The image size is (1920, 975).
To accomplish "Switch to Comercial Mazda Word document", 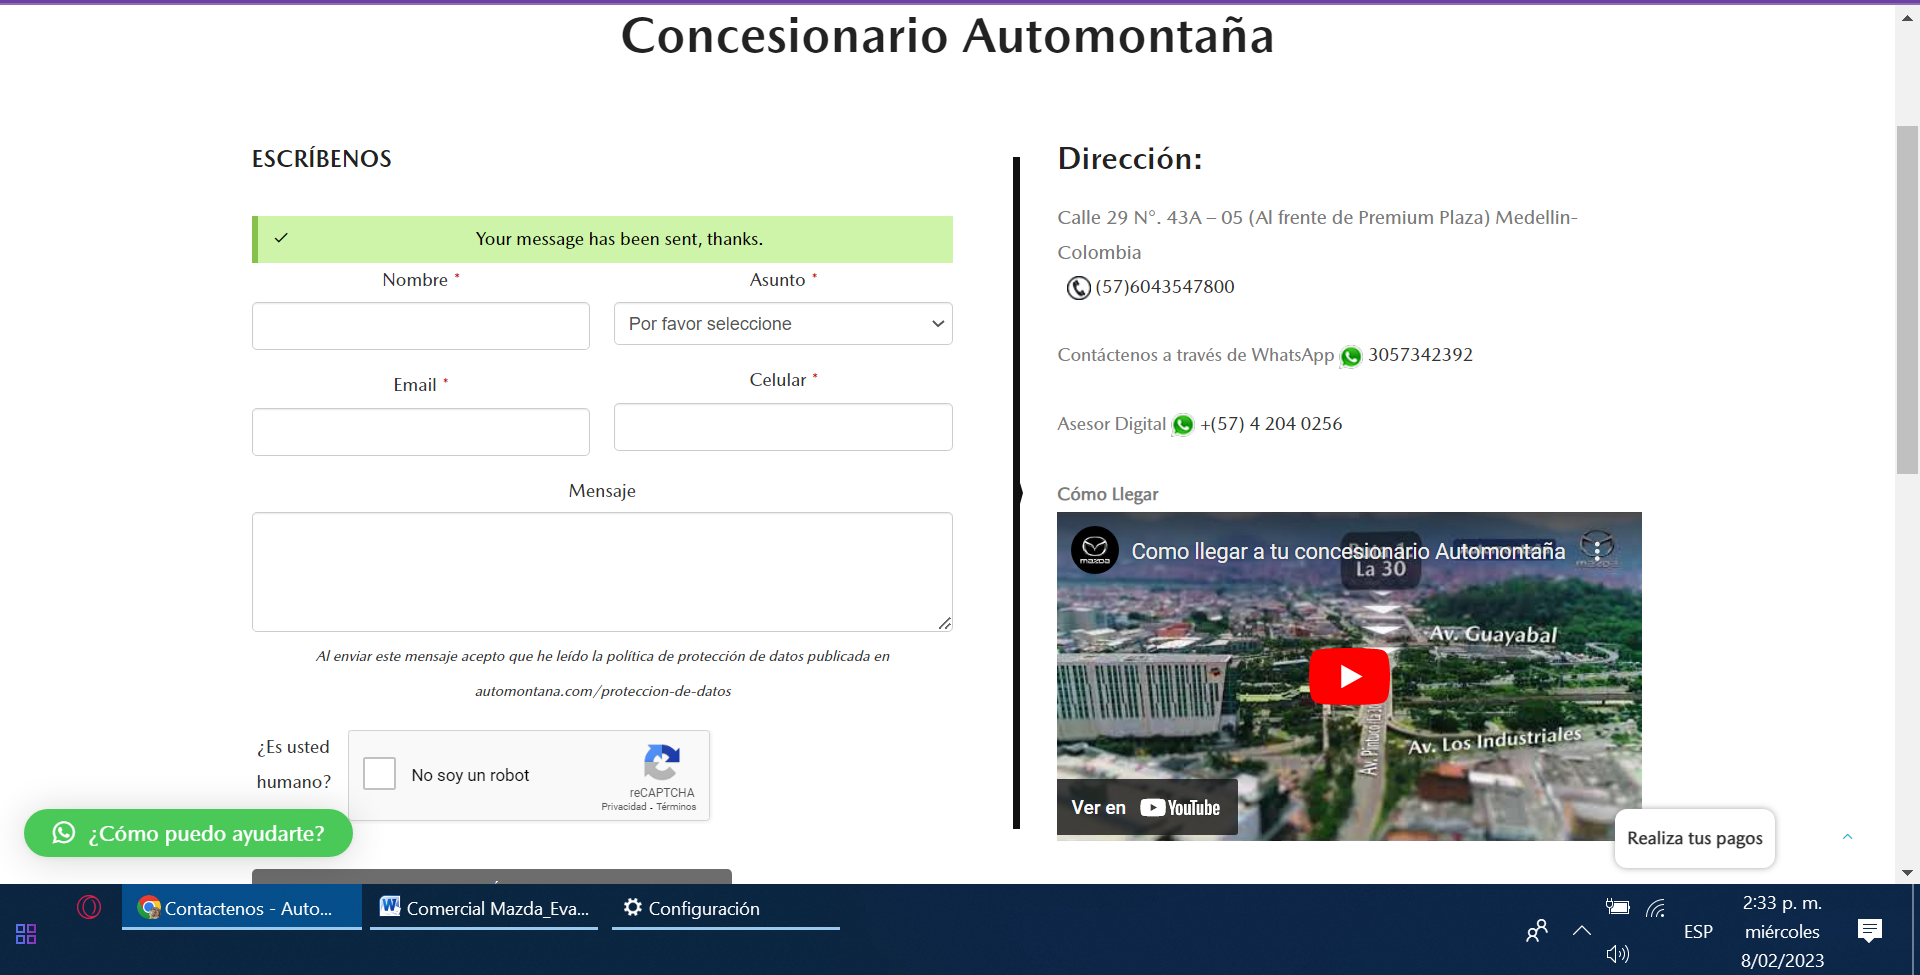I will (x=484, y=908).
